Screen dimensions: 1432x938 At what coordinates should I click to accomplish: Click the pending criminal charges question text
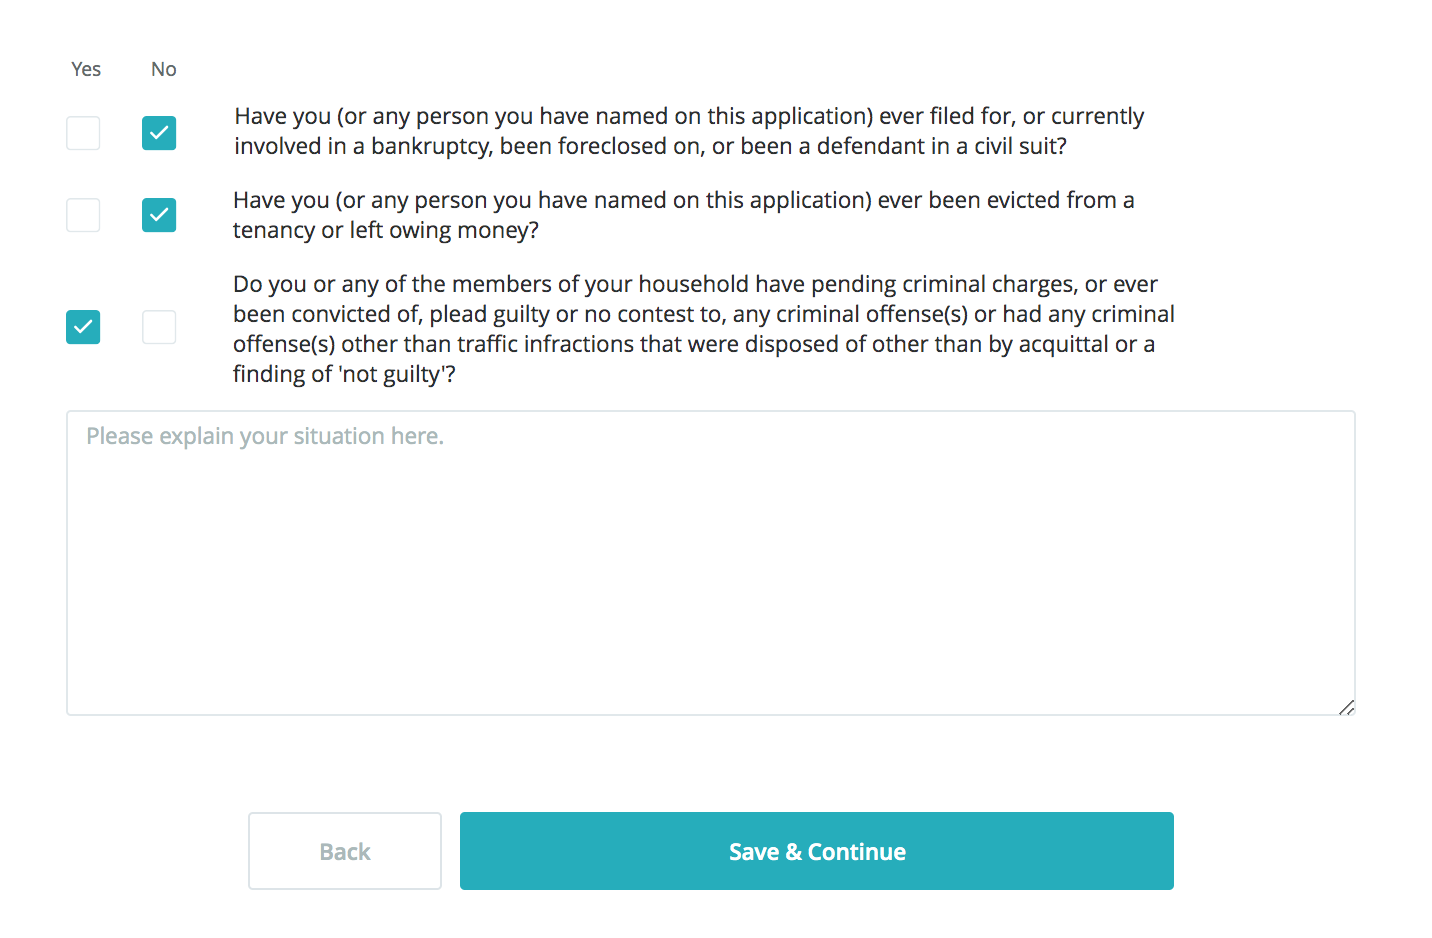pyautogui.click(x=703, y=329)
